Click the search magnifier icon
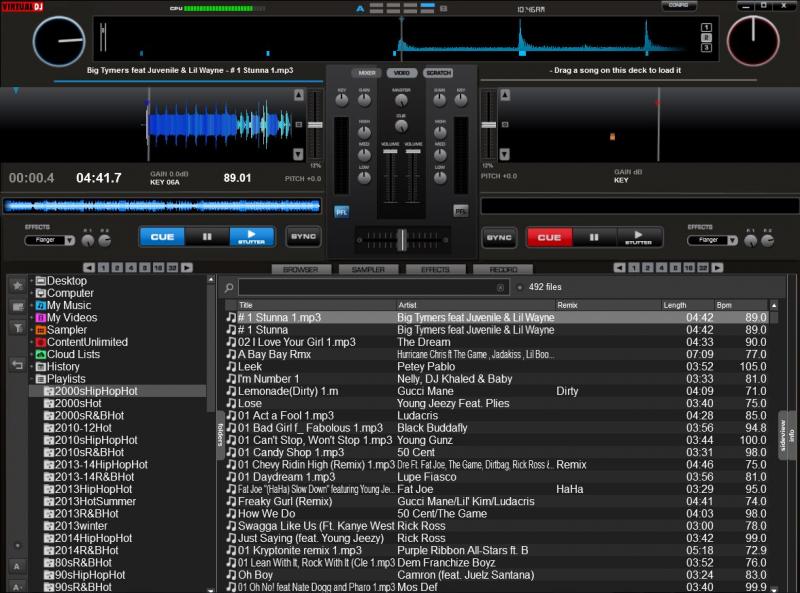 pyautogui.click(x=229, y=288)
